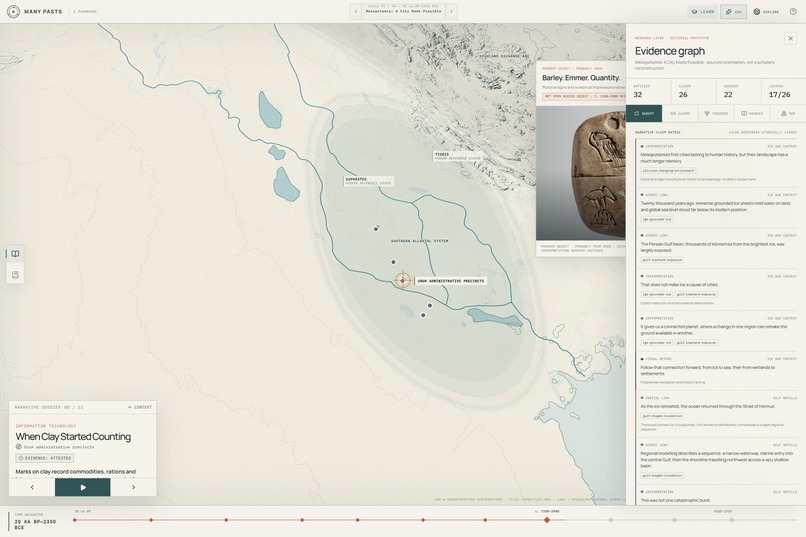Select the Follow that connection forward sentence
Viewport: 806px width, 537px height.
pos(708,371)
